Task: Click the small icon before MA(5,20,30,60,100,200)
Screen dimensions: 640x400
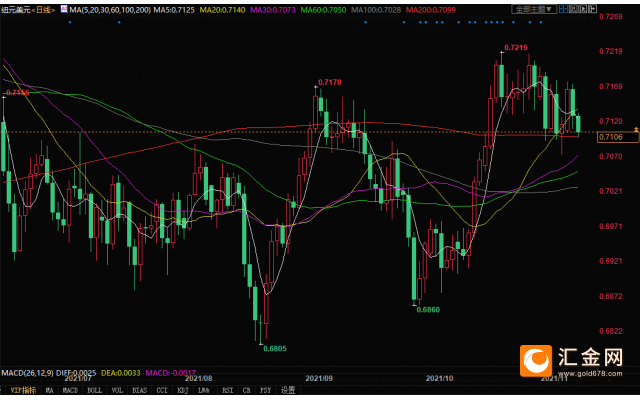Action: (x=64, y=9)
